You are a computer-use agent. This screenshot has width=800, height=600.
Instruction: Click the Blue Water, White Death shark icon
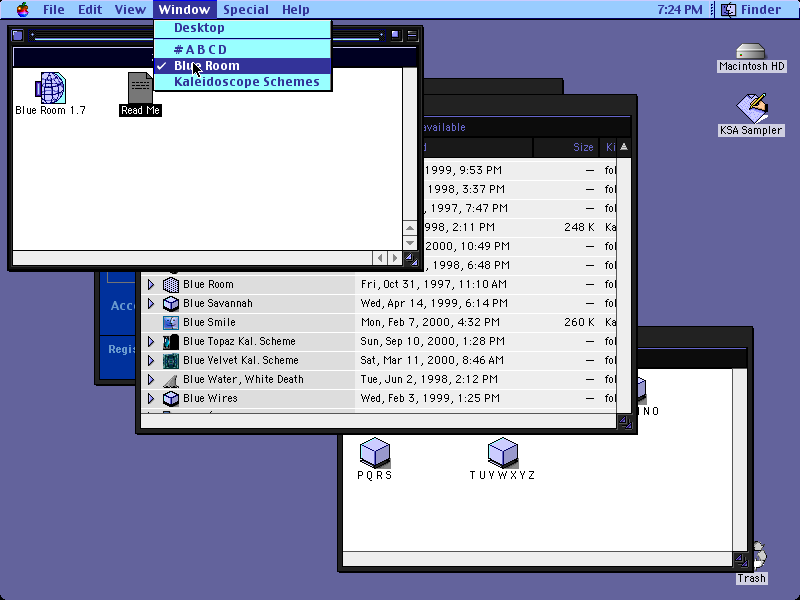171,380
